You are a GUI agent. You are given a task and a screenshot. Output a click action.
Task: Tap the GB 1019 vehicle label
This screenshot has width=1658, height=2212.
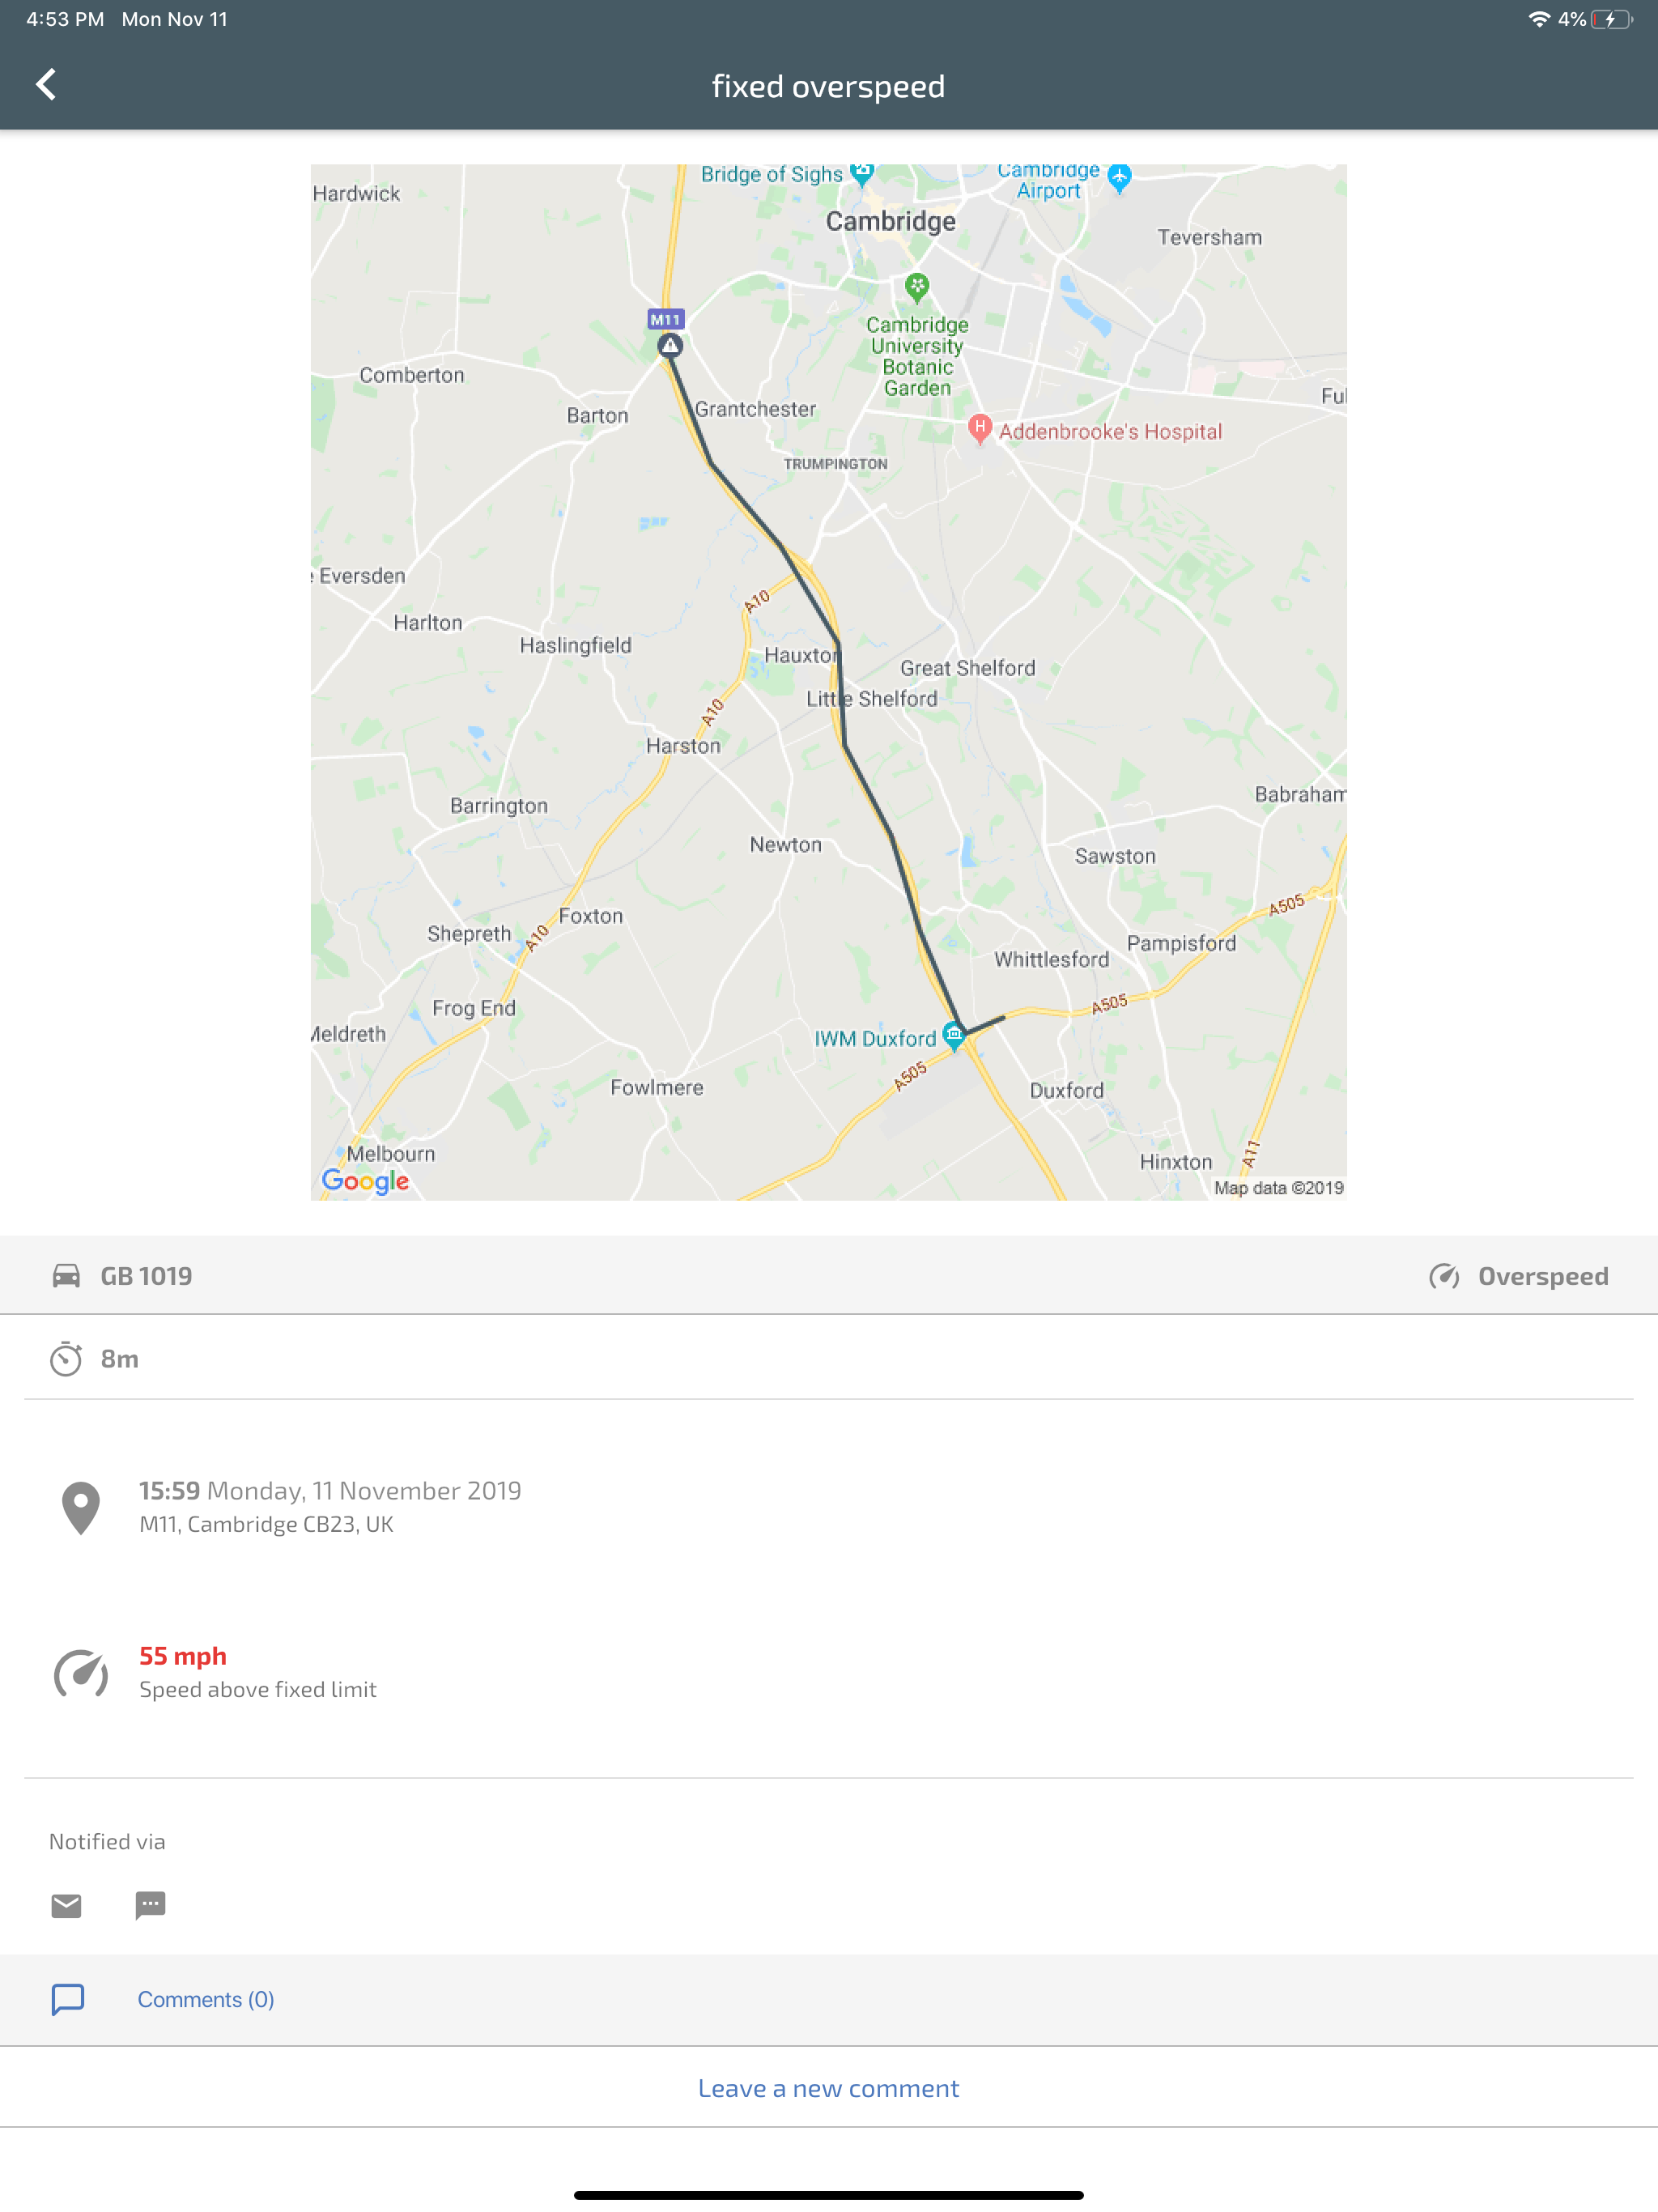146,1276
